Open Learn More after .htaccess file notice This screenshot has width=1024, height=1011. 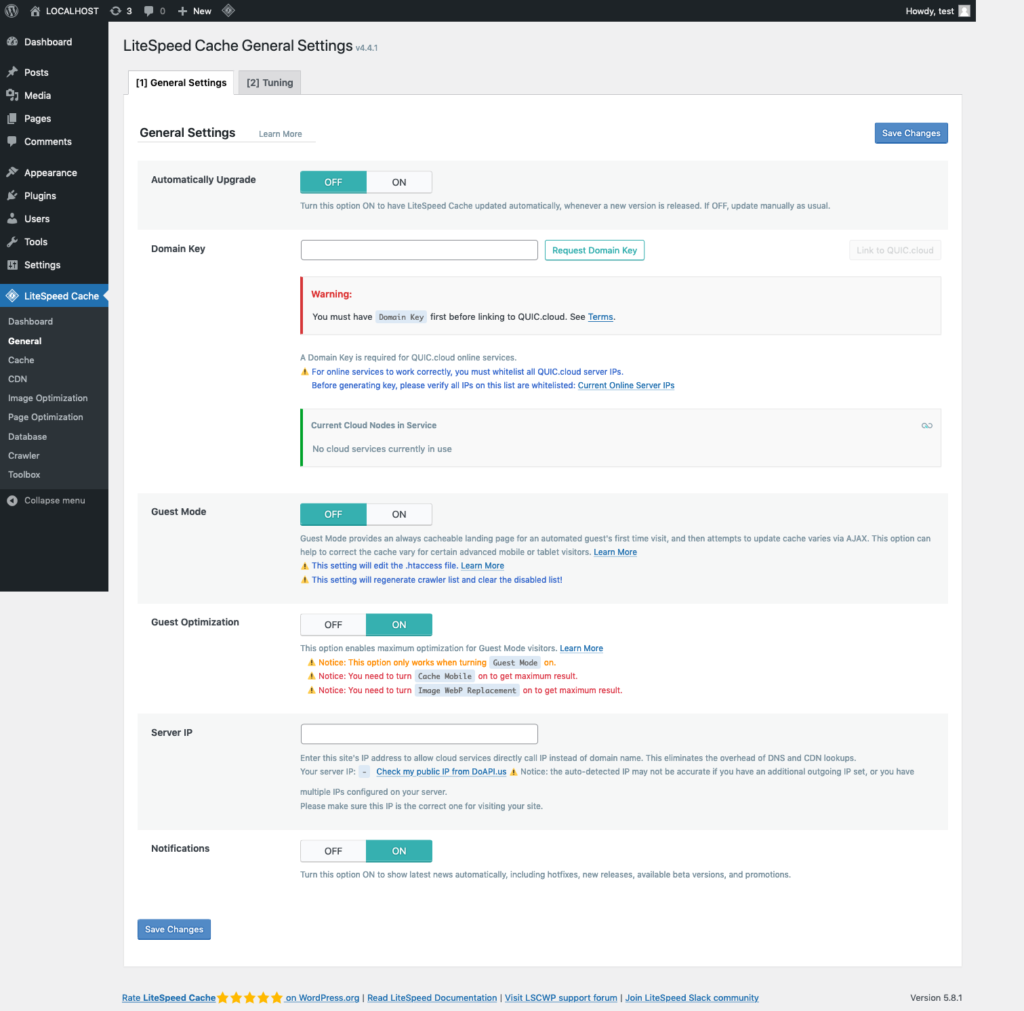pos(482,566)
